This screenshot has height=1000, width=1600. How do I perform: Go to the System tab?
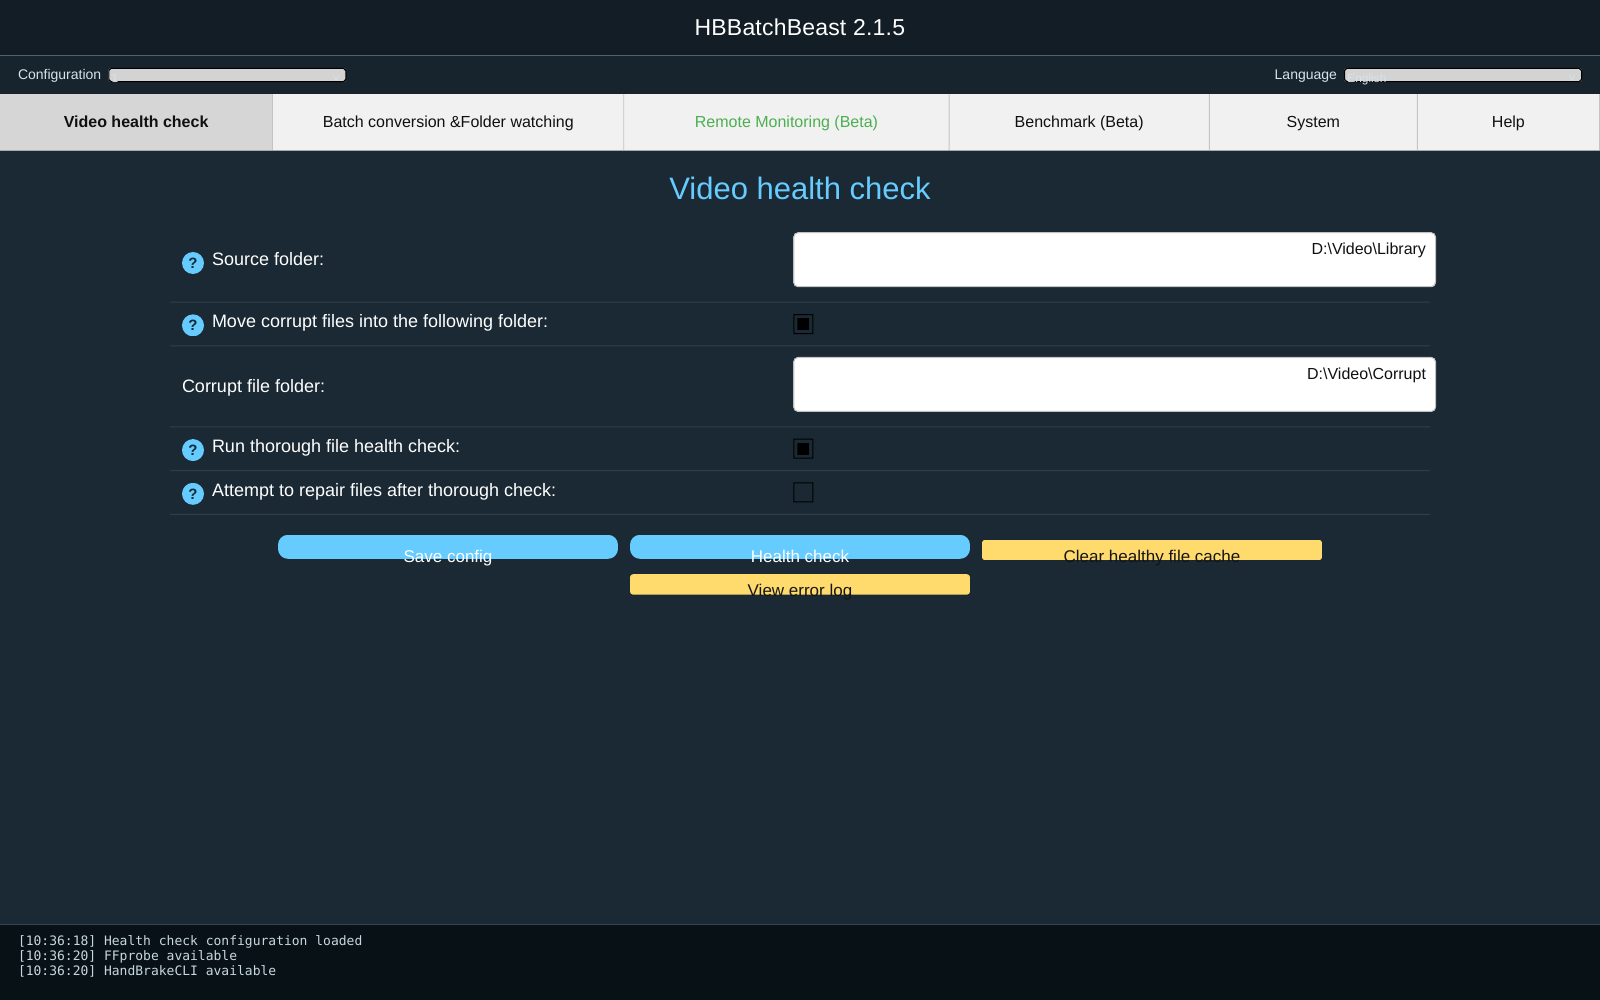pyautogui.click(x=1313, y=122)
